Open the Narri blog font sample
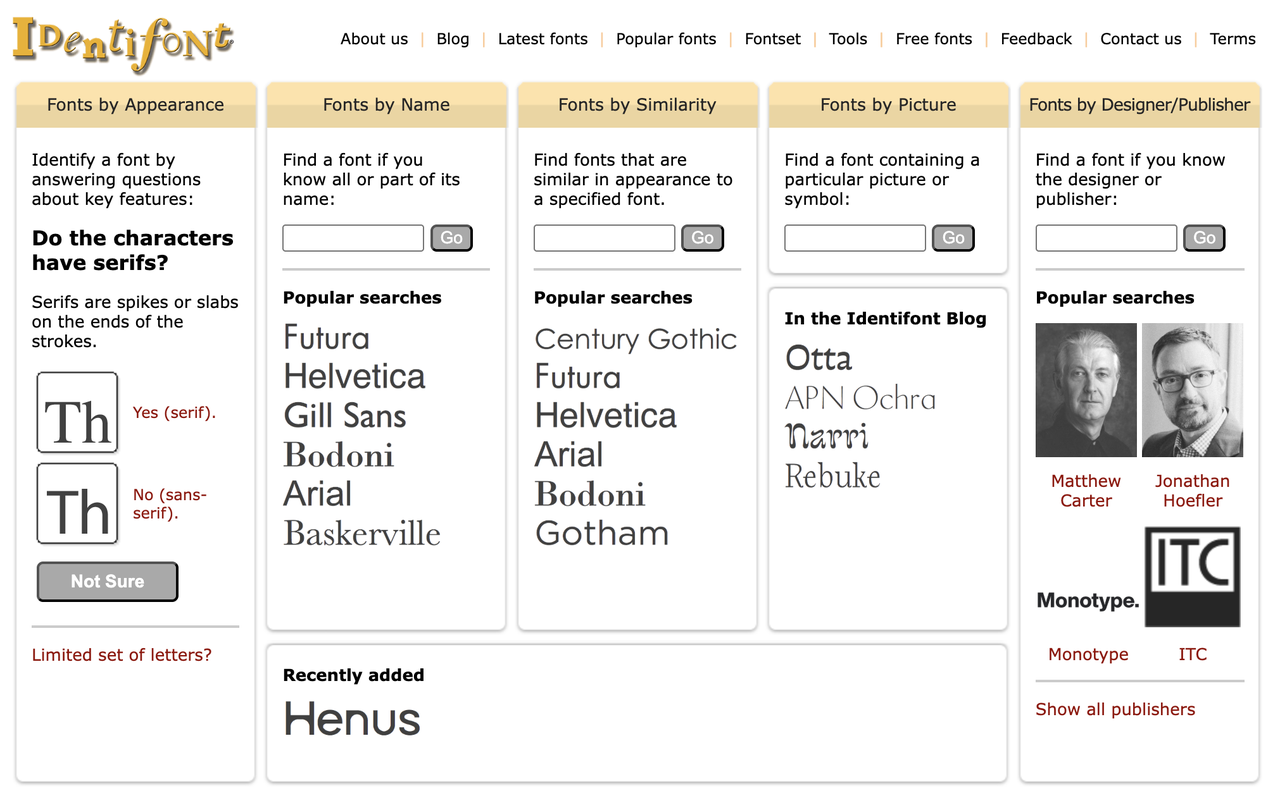Viewport: 1280px width, 798px height. tap(827, 436)
